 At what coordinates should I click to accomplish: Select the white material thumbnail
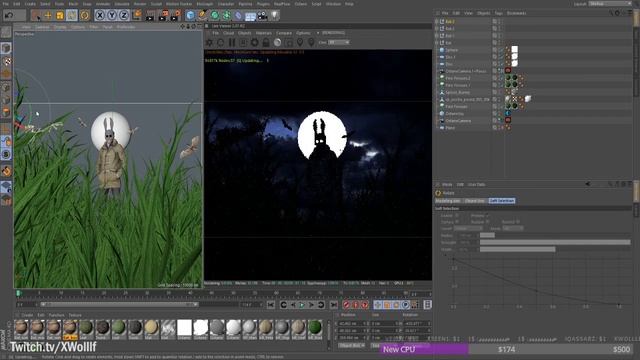click(x=184, y=328)
